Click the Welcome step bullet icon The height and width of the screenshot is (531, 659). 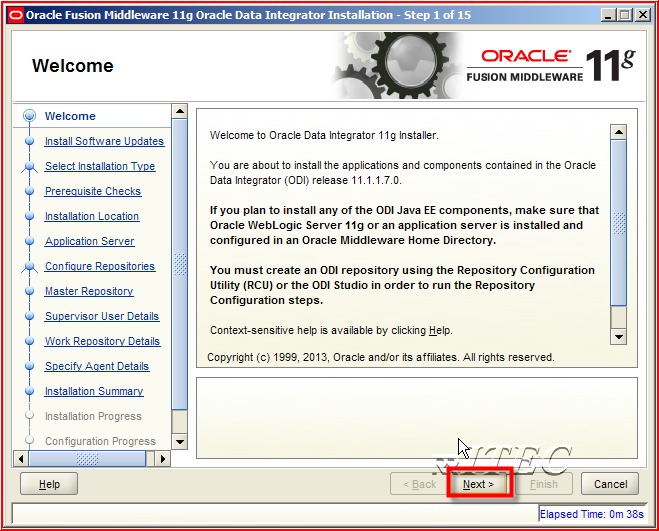point(29,116)
